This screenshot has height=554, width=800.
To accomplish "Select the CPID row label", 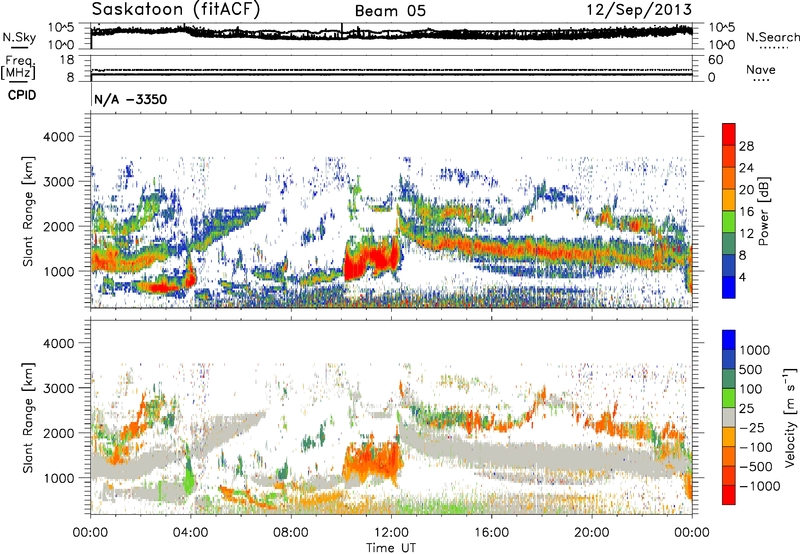I will point(22,95).
